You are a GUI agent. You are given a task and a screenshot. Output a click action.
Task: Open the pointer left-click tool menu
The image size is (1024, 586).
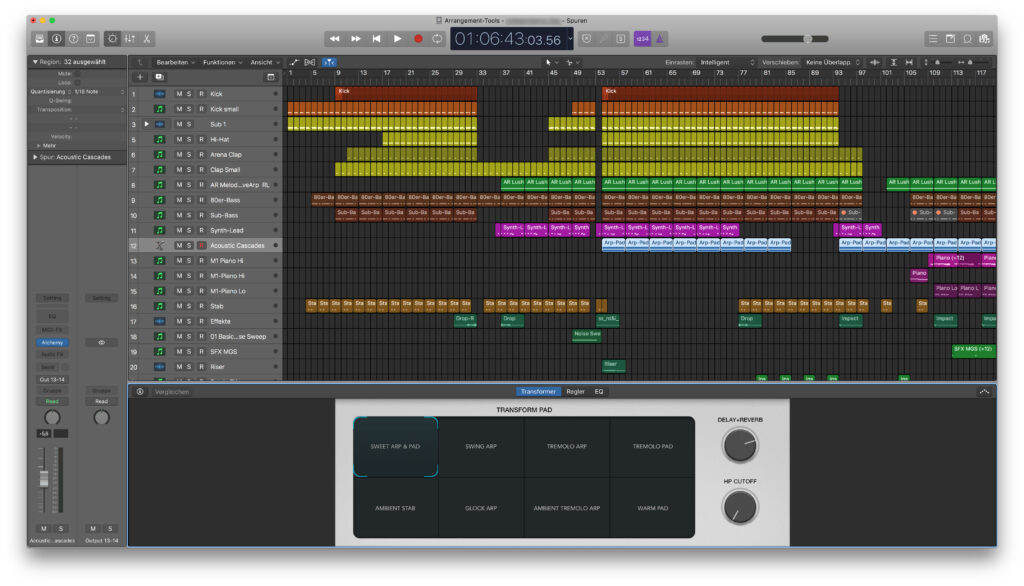tap(551, 62)
